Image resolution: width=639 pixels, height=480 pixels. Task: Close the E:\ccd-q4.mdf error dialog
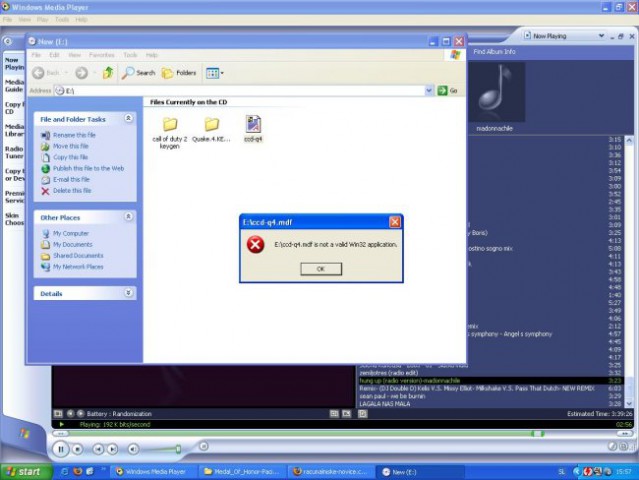pos(394,222)
